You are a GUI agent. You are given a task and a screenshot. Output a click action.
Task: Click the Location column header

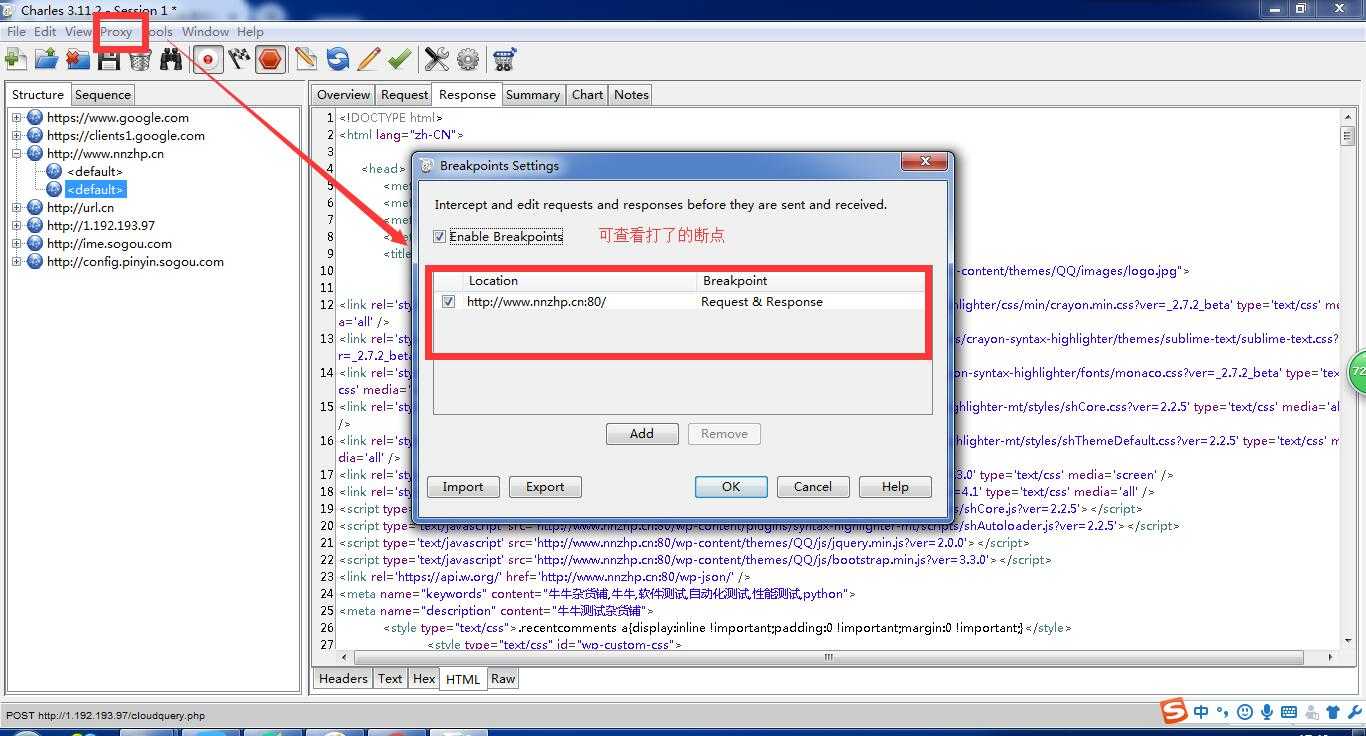click(579, 281)
